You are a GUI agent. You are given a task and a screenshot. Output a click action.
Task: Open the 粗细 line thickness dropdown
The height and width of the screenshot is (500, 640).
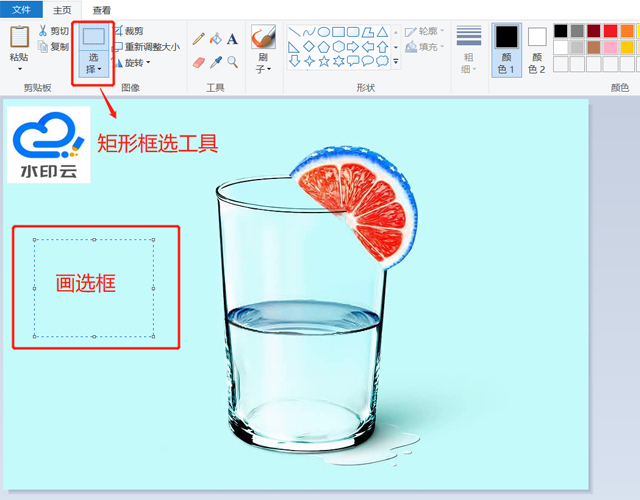click(469, 49)
